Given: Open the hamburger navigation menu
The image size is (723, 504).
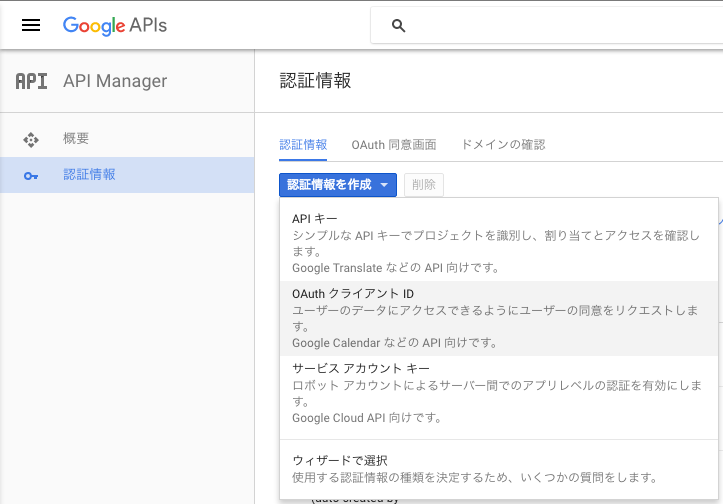Looking at the screenshot, I should [31, 25].
